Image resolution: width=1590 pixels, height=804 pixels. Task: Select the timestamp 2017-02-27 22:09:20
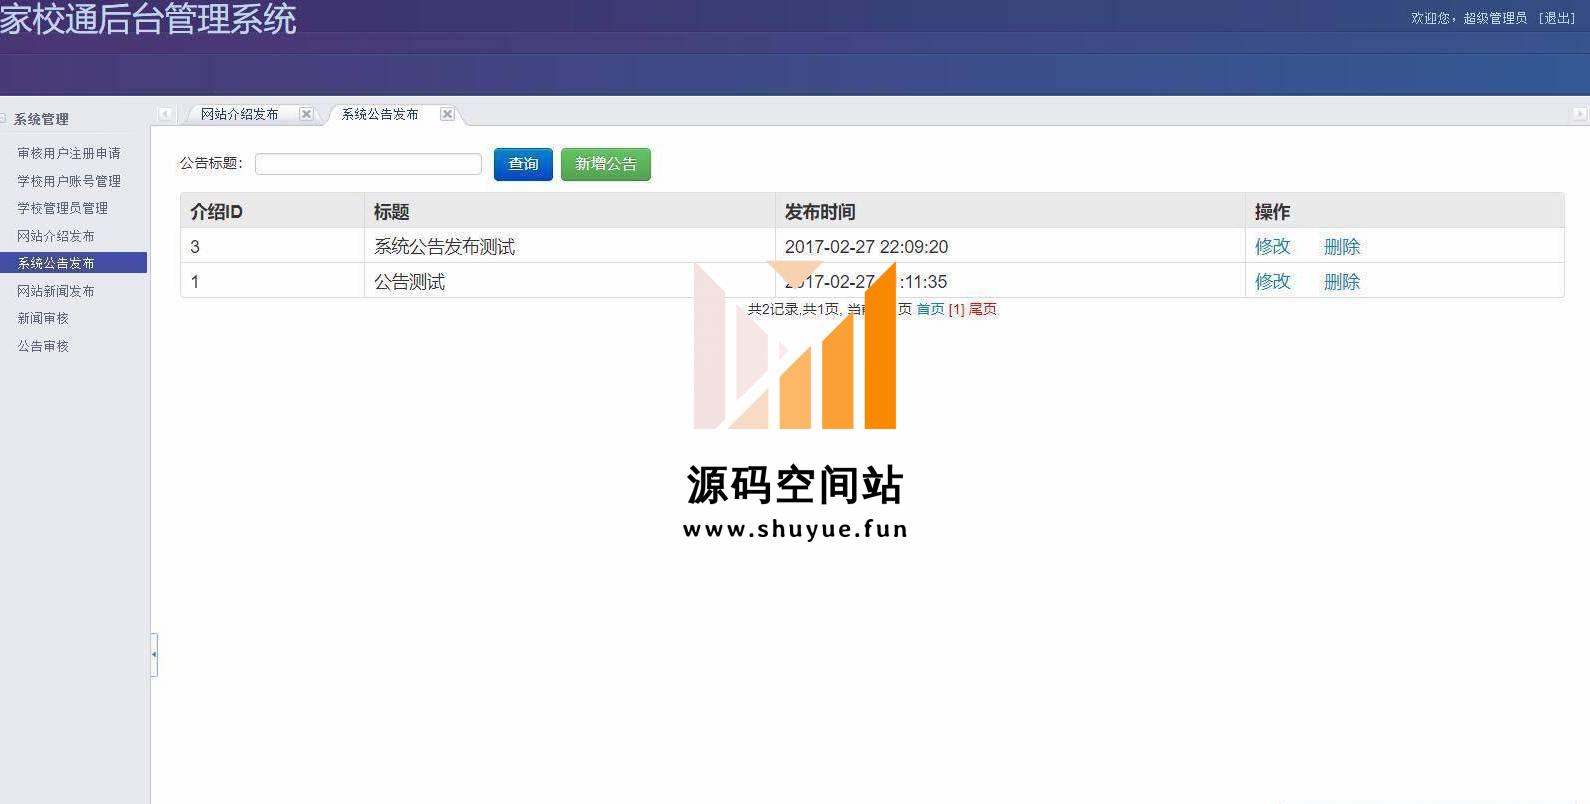tap(866, 246)
